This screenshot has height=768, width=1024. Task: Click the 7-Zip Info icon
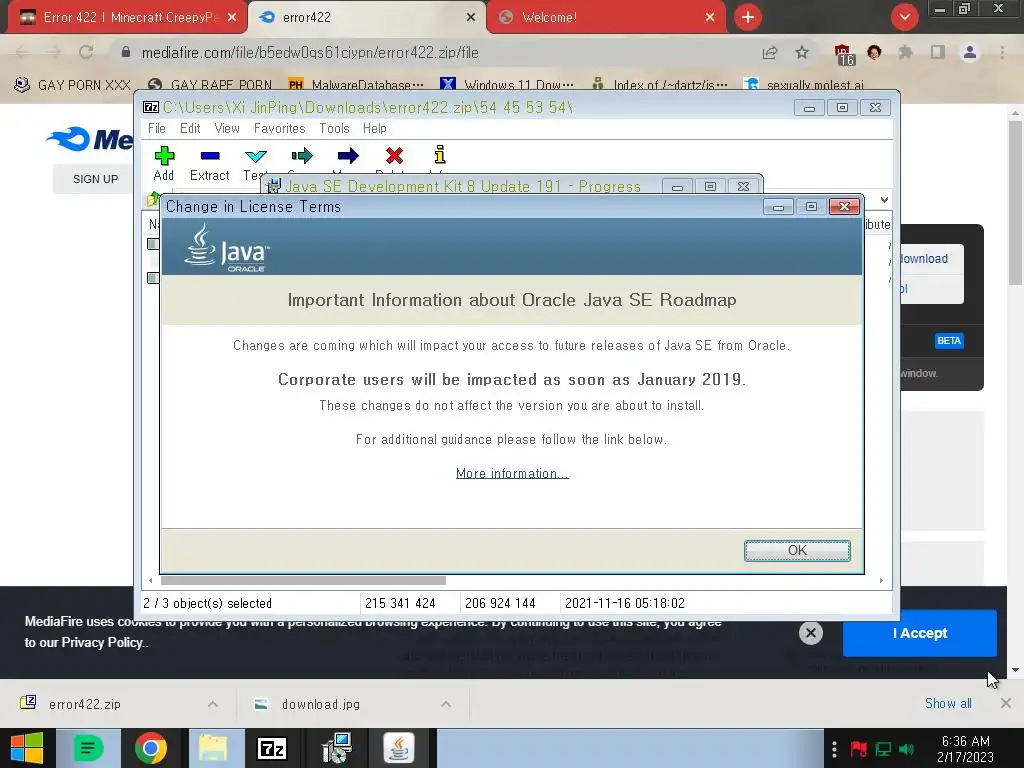(x=440, y=155)
